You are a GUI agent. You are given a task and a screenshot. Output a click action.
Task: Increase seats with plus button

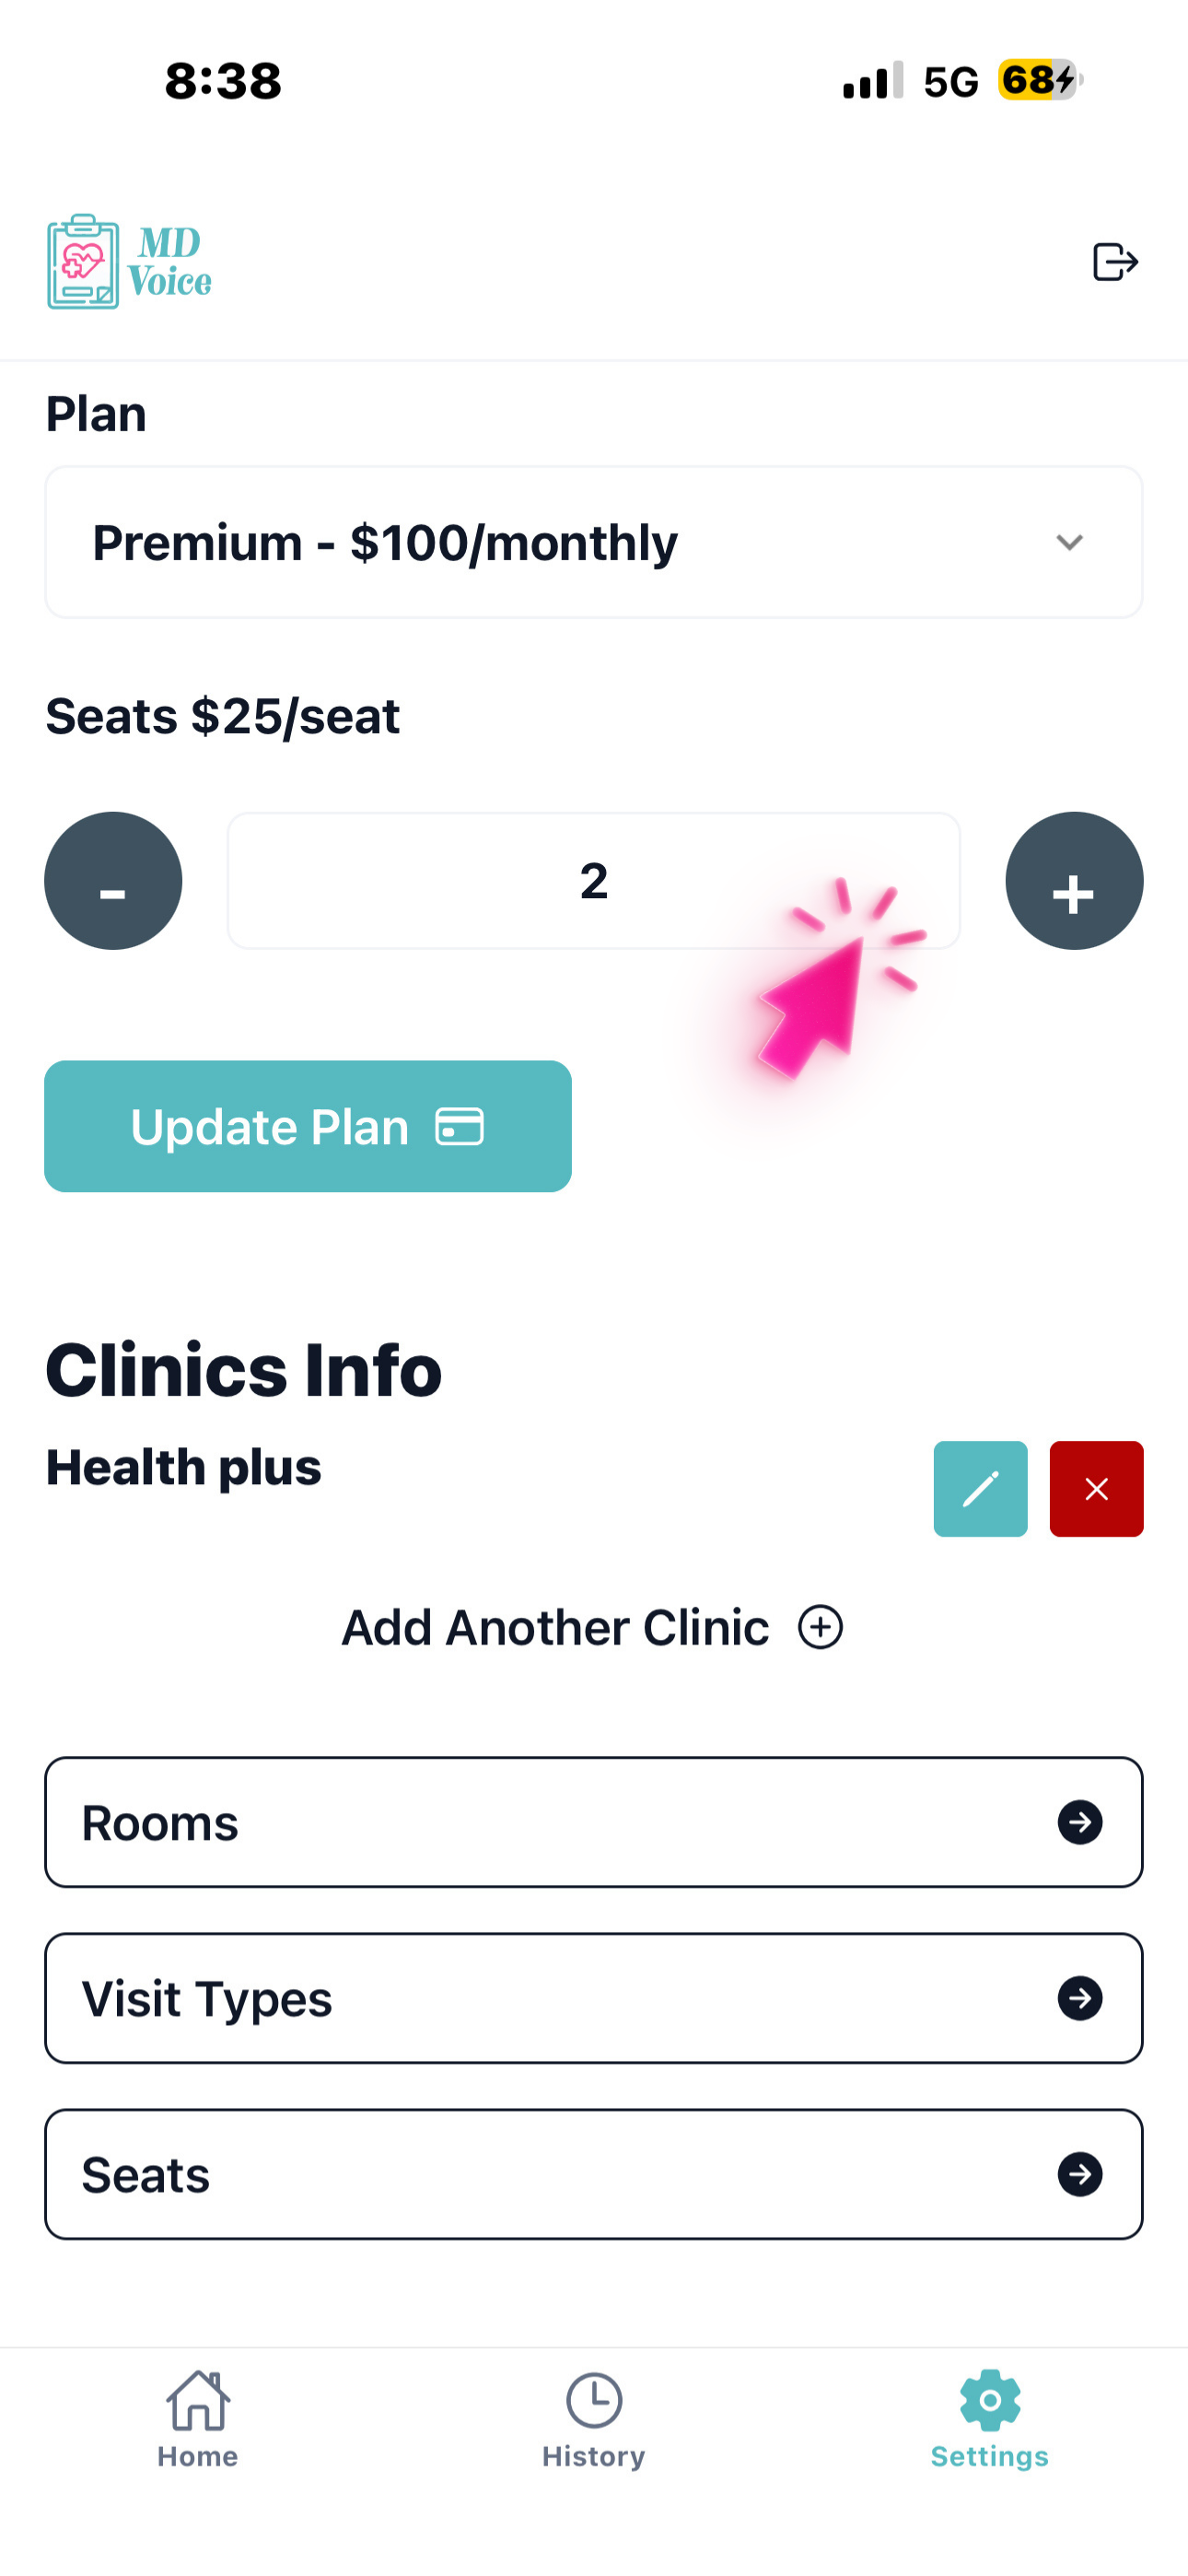[x=1073, y=881]
